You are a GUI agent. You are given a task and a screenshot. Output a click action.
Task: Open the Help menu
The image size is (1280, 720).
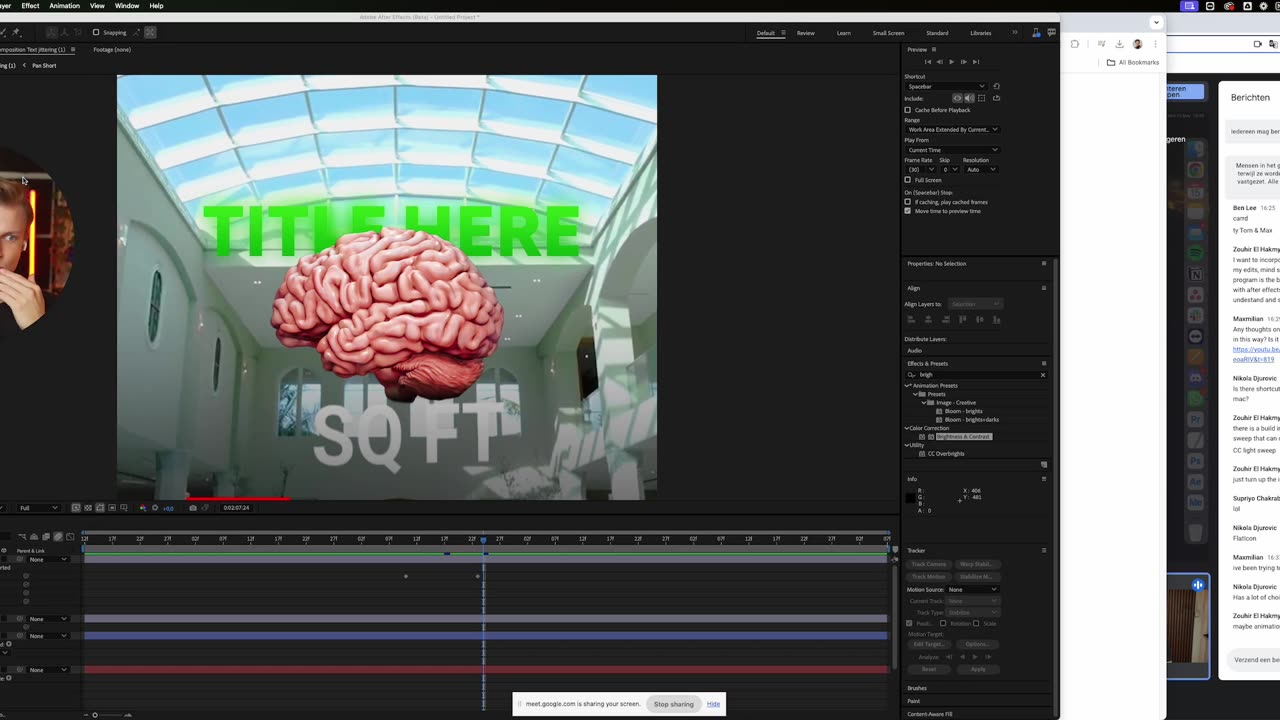pos(156,6)
